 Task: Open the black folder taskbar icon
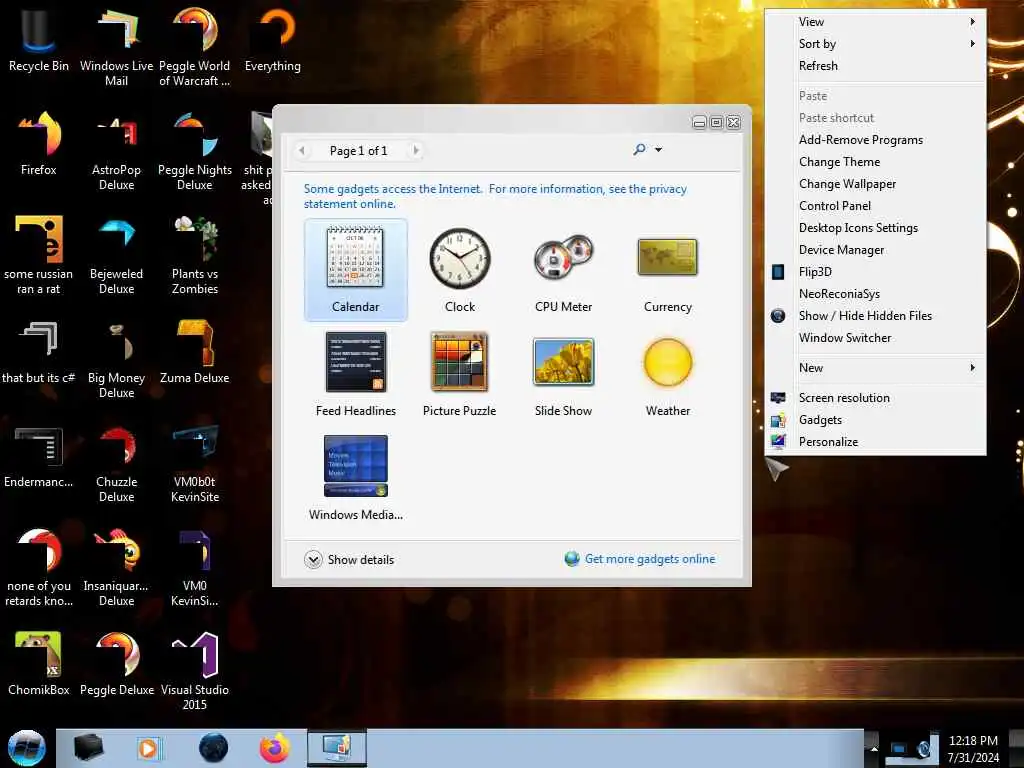point(88,748)
